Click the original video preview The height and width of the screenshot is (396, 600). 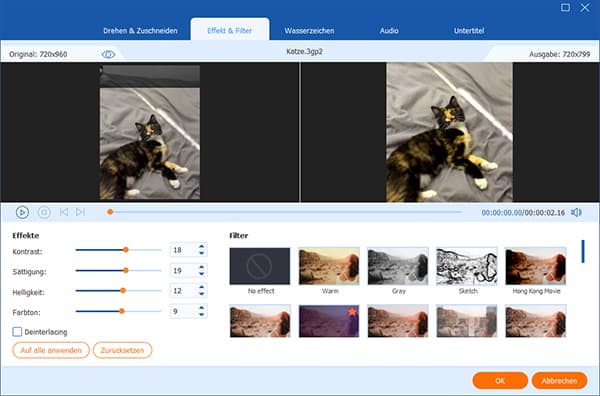click(x=150, y=132)
